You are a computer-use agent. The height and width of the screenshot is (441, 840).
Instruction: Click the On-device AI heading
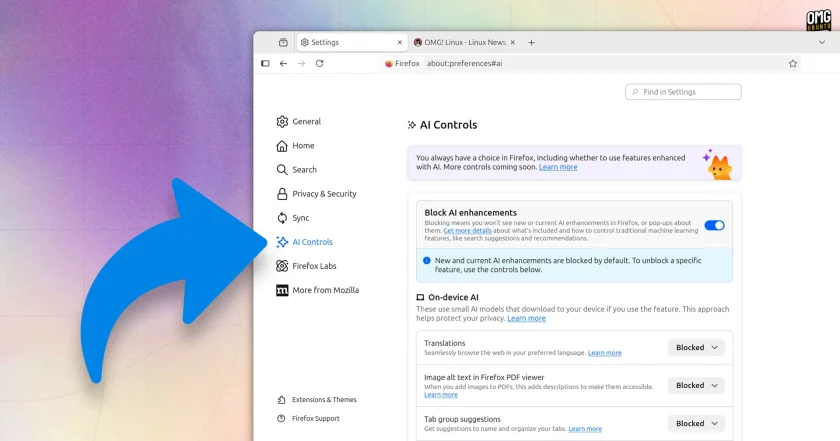pos(453,297)
